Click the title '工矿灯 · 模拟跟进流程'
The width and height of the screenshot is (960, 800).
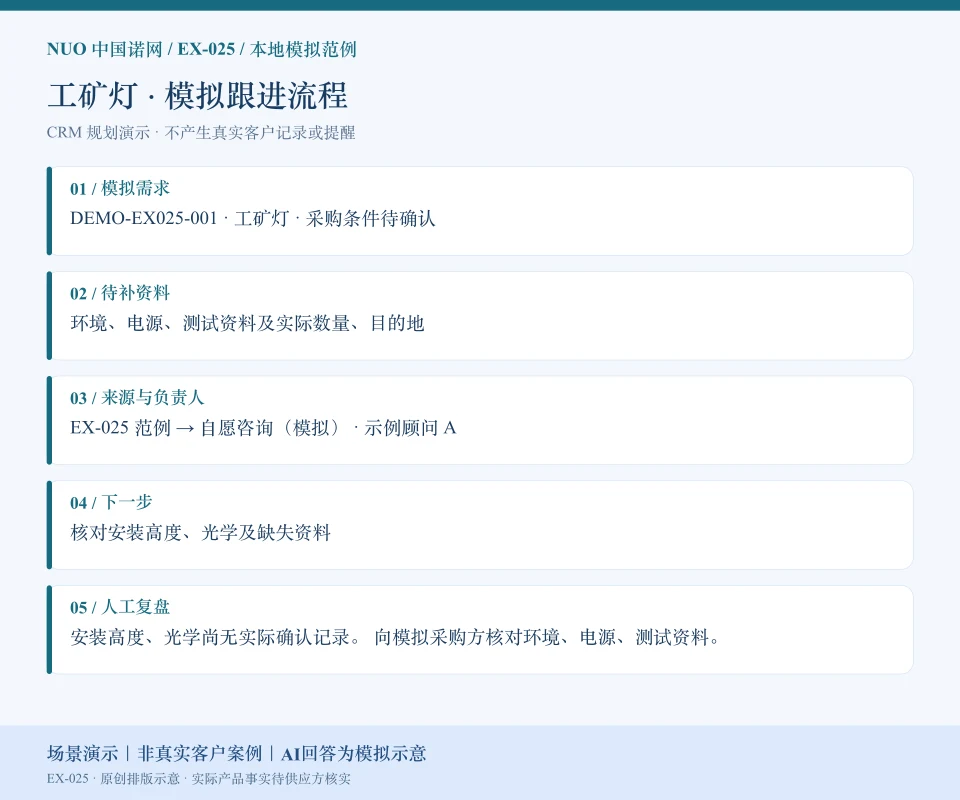[197, 95]
